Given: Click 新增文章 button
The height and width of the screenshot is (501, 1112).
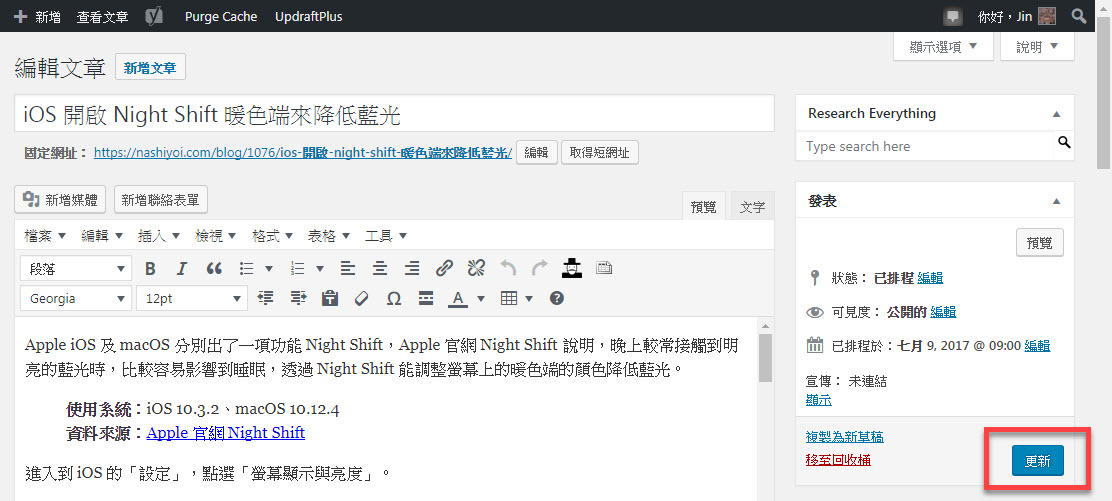Looking at the screenshot, I should [x=150, y=68].
